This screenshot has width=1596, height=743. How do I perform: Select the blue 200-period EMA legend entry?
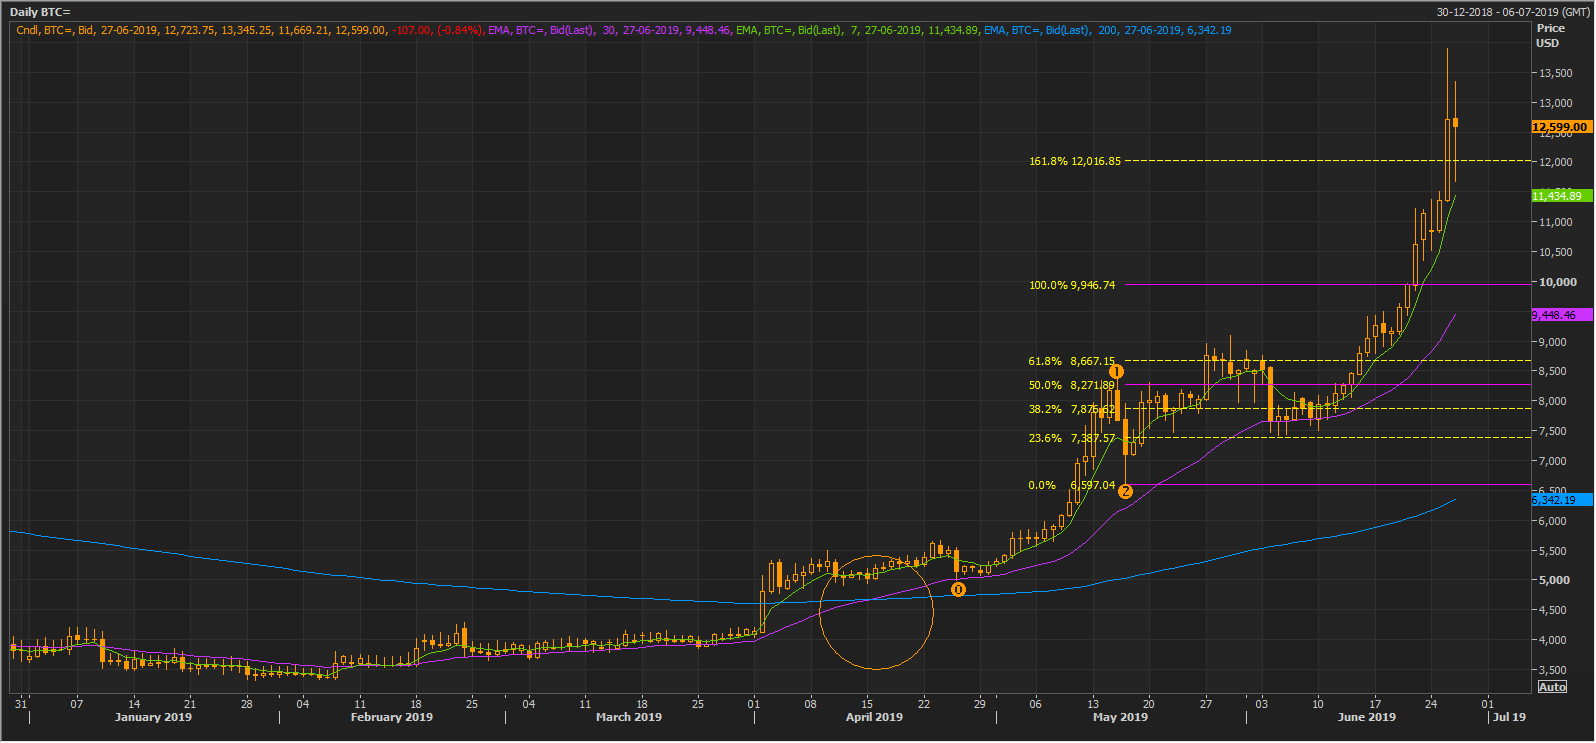tap(1108, 30)
